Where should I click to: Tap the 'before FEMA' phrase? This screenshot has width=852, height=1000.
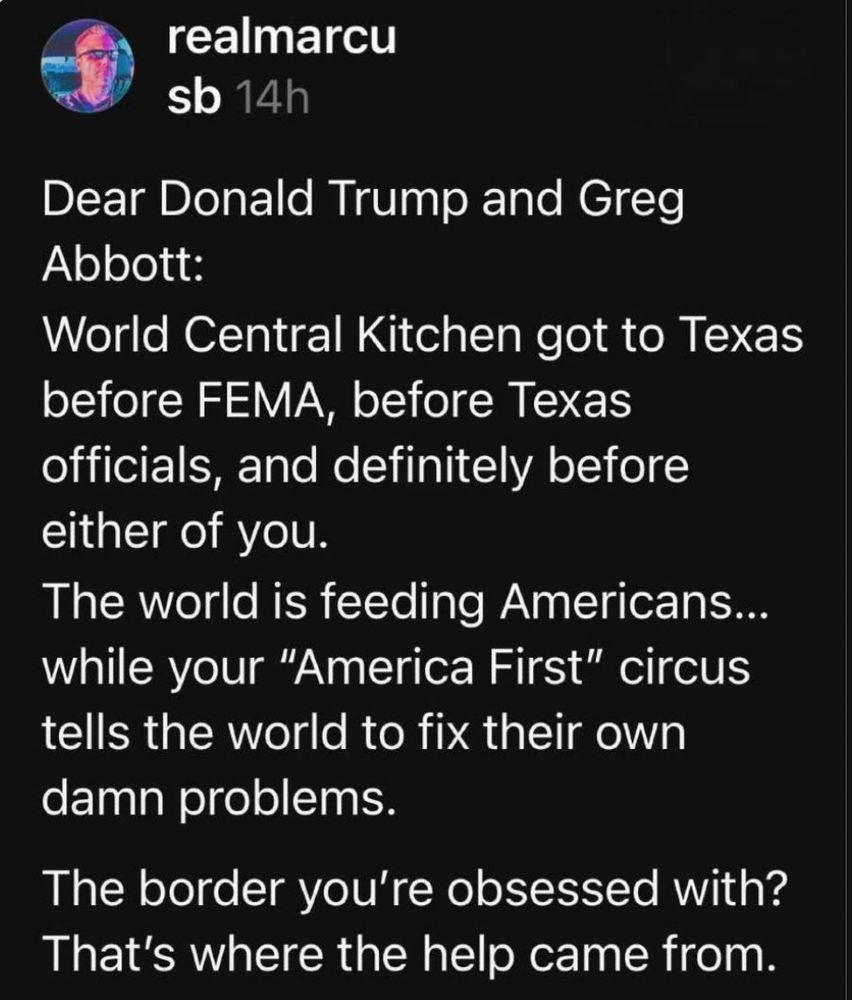point(188,401)
